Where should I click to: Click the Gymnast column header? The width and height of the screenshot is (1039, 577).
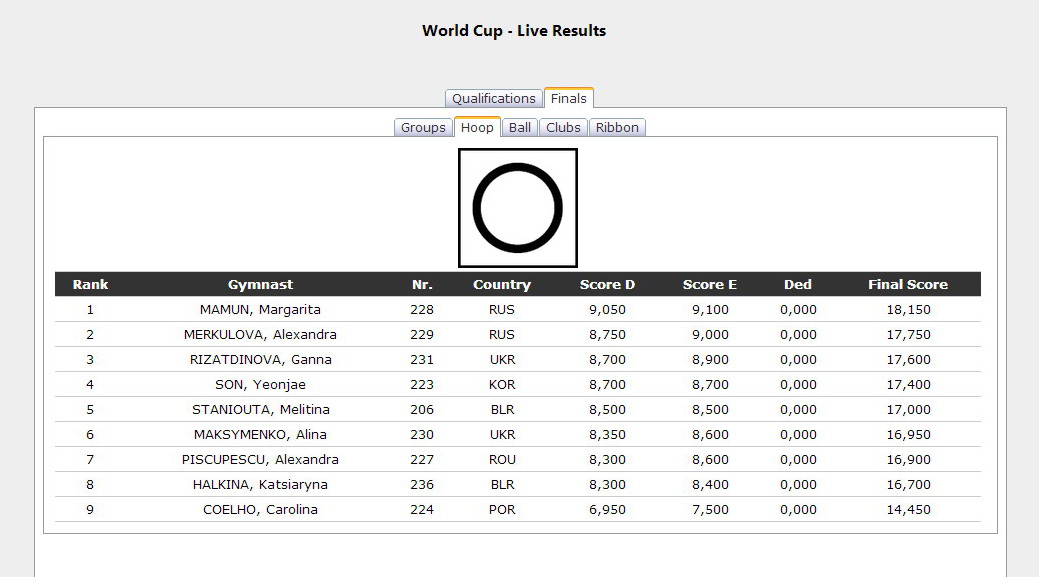point(260,284)
